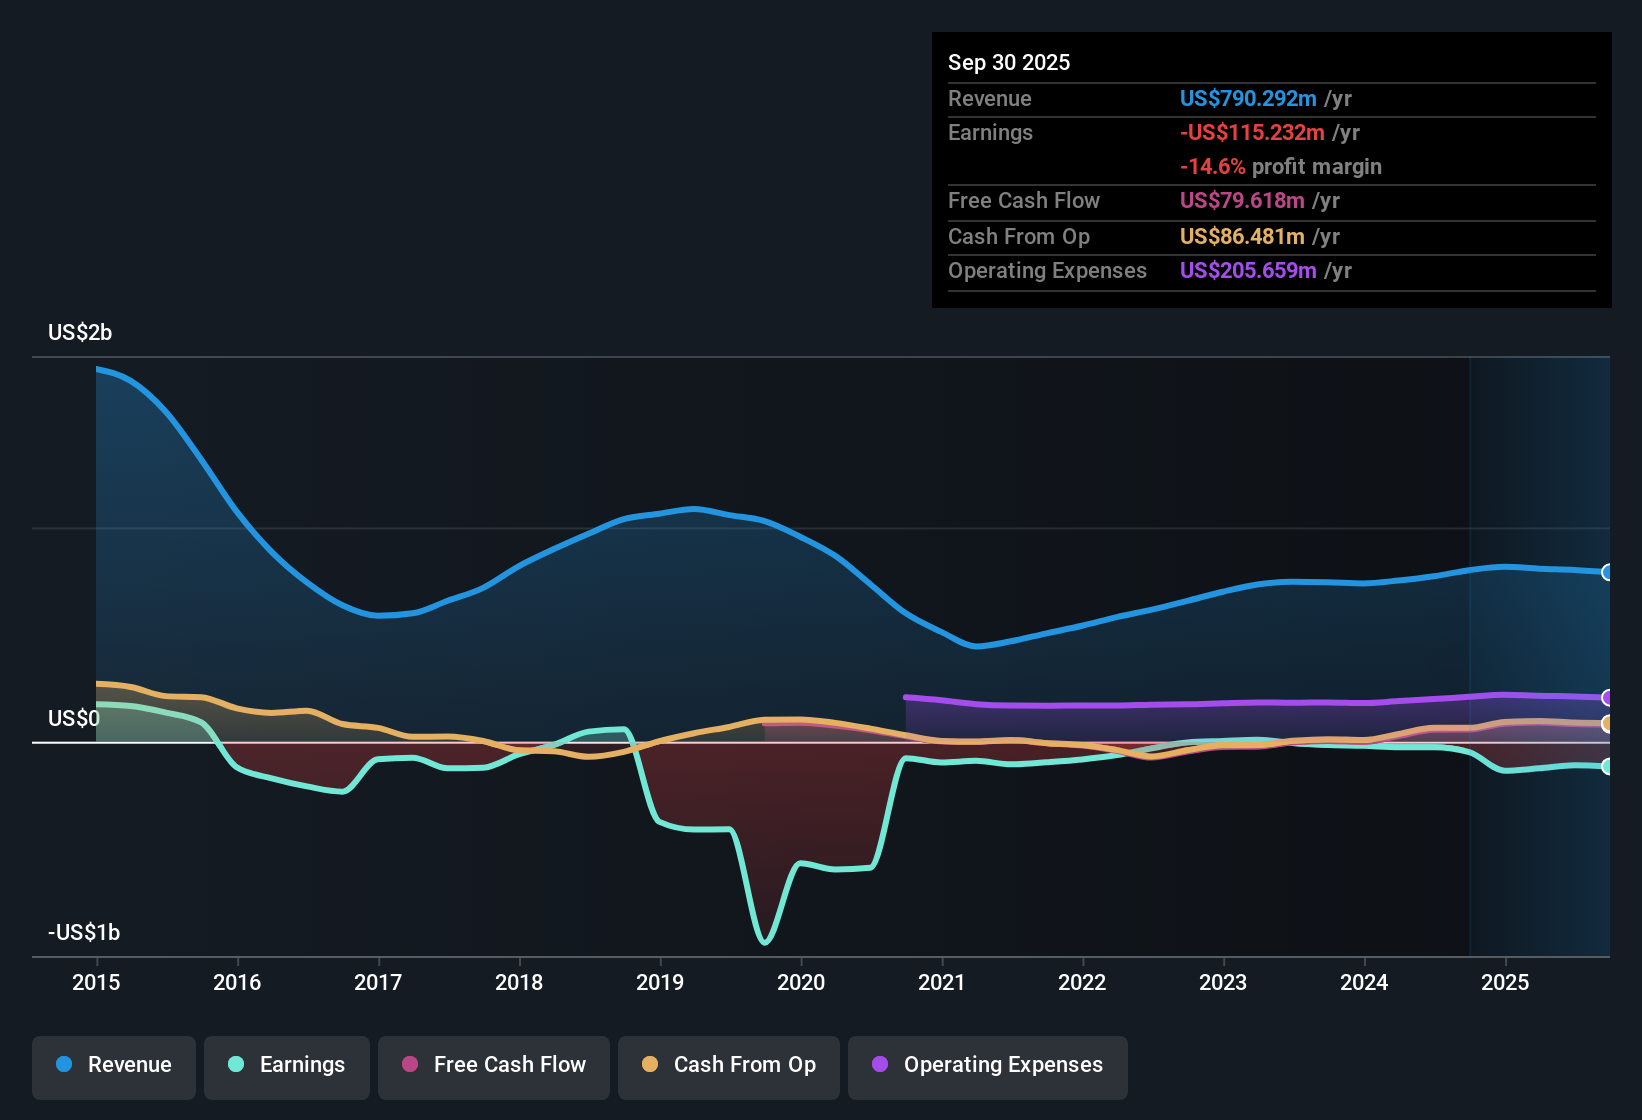Screen dimensions: 1642x1120
Task: Click the 2019 position on the timeline axis
Action: tap(660, 983)
